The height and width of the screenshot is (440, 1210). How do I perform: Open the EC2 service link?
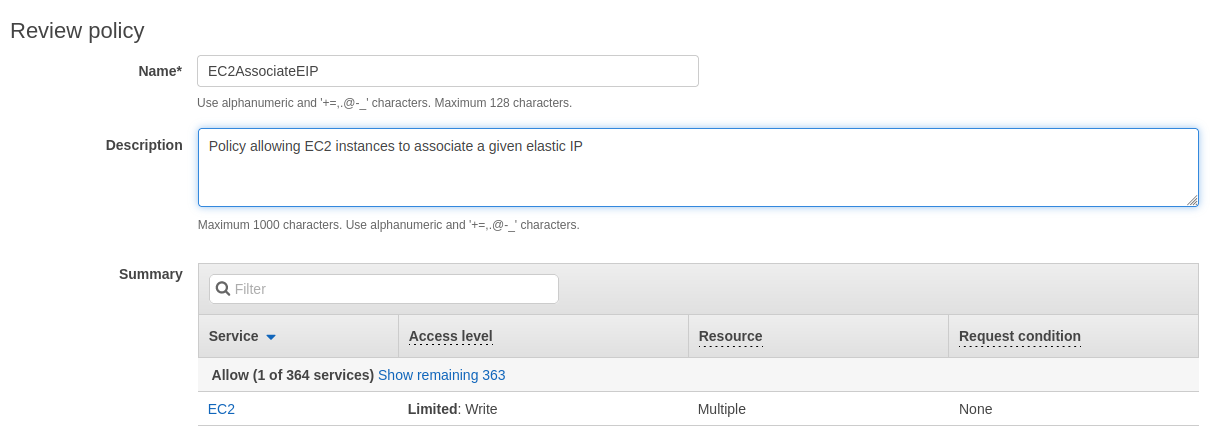(221, 409)
